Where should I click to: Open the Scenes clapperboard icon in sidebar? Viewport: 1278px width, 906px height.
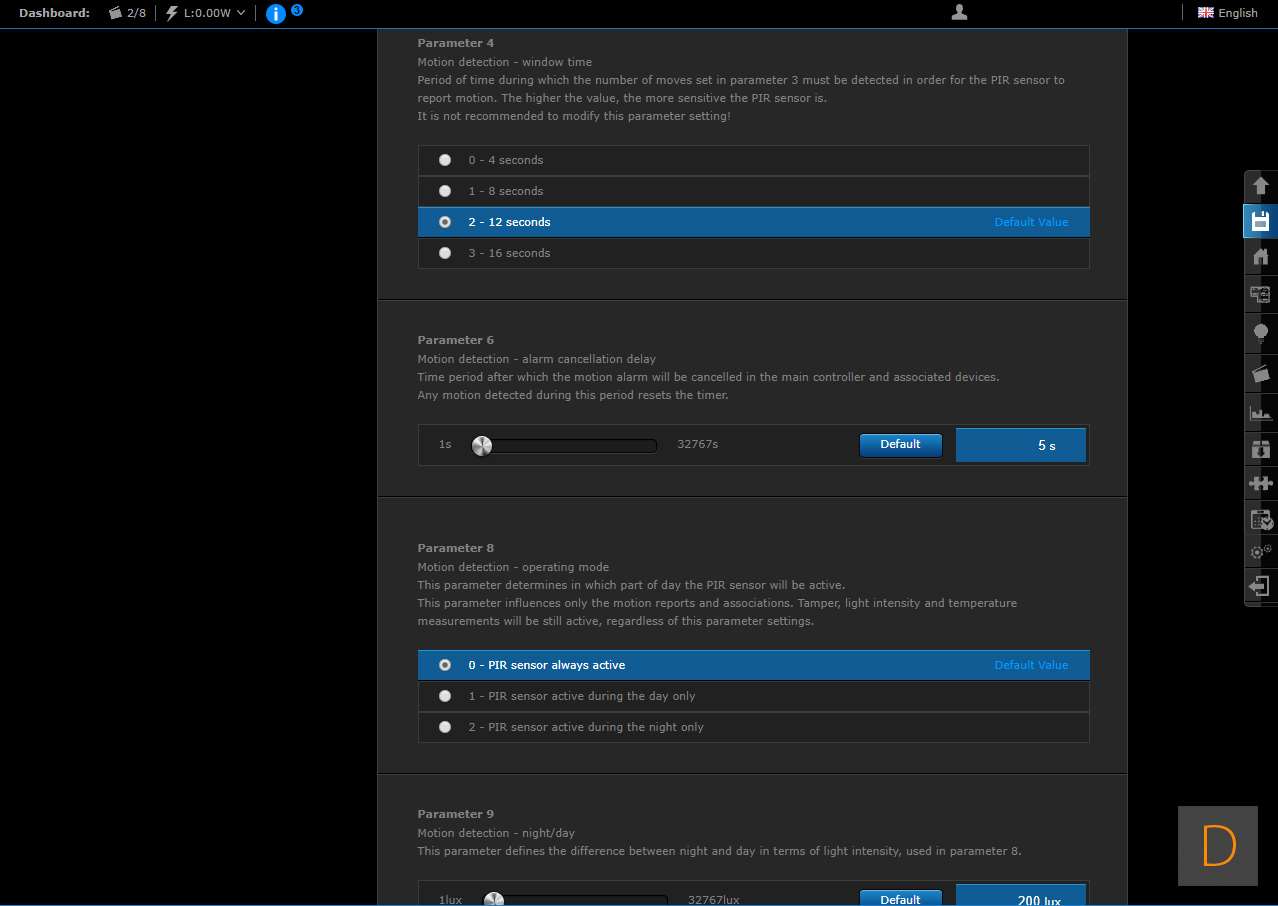point(1260,373)
